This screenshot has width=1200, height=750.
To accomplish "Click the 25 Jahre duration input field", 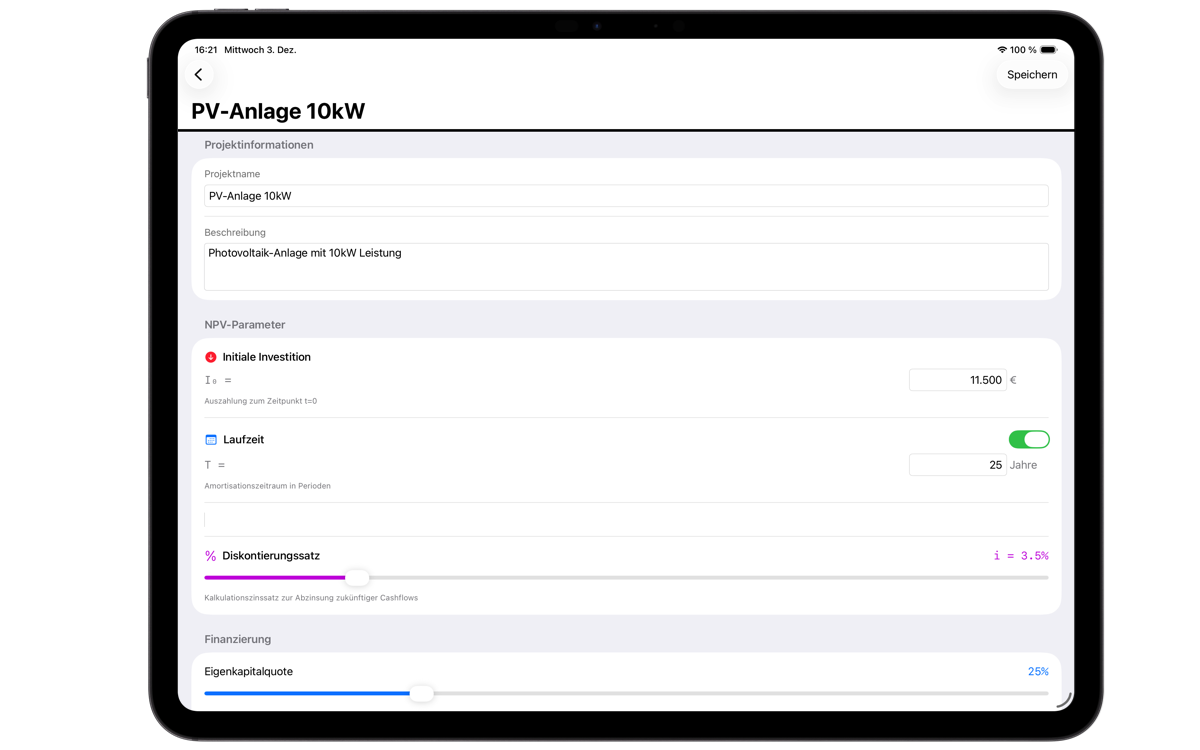I will 957,464.
